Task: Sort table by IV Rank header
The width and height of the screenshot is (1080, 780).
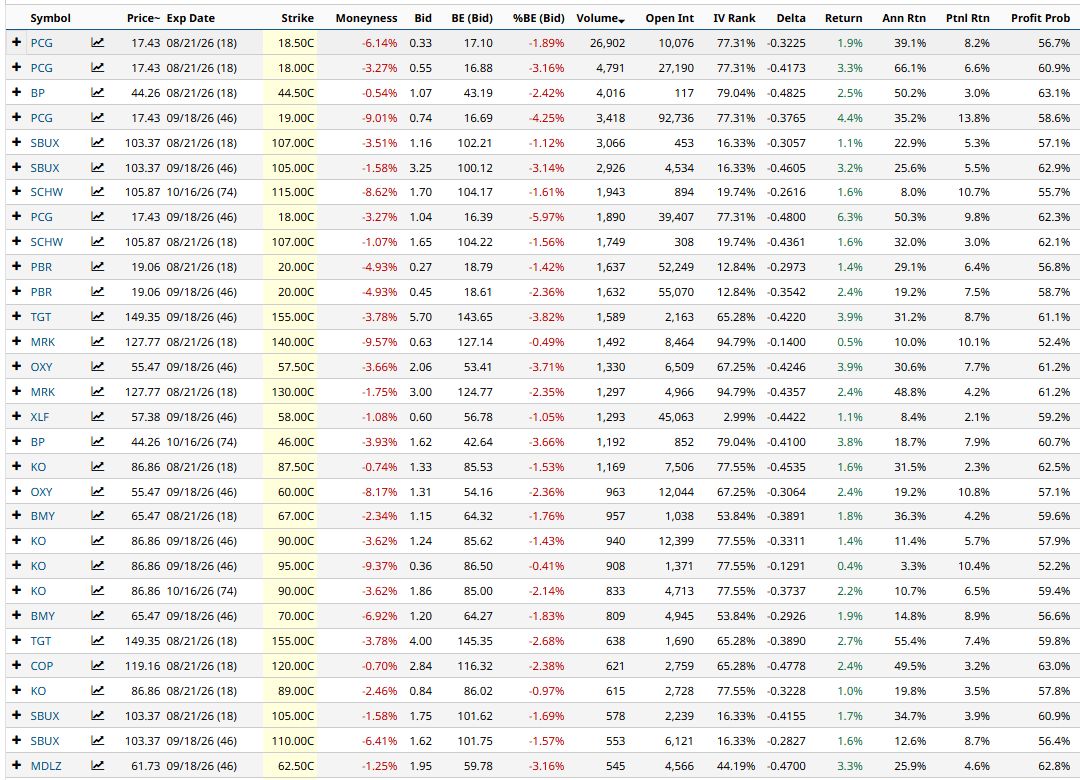Action: pyautogui.click(x=734, y=18)
